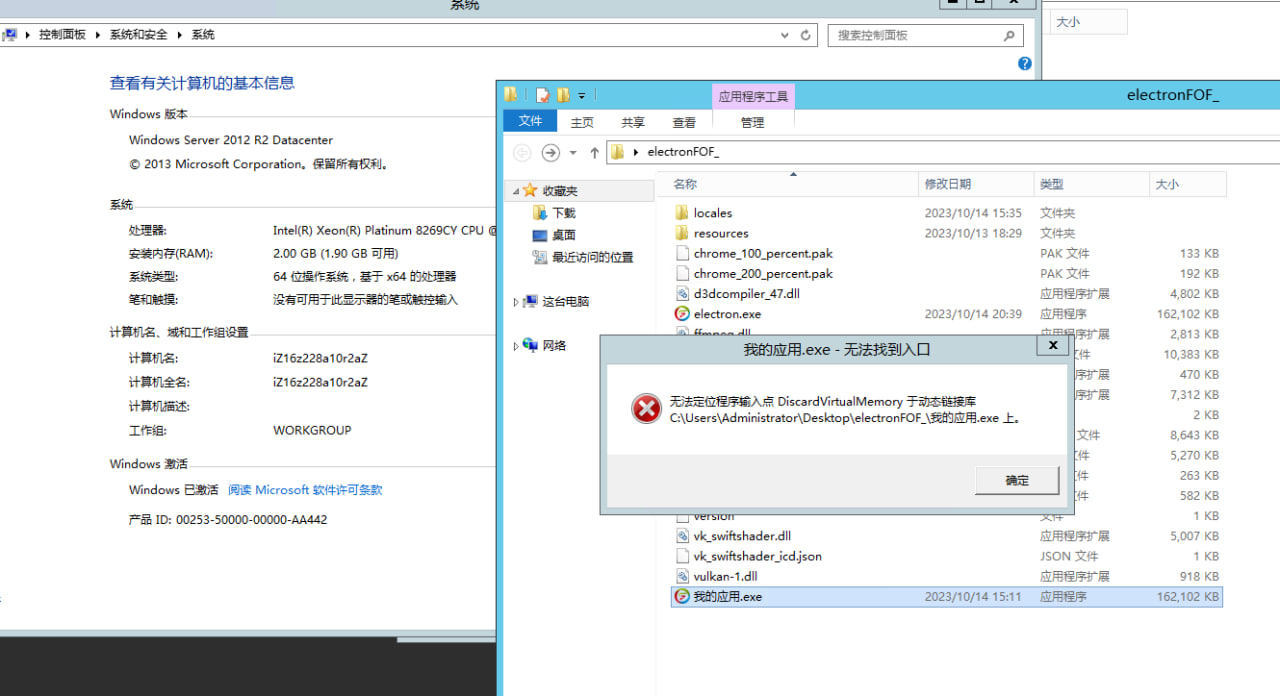Viewport: 1280px width, 696px height.
Task: Click the 系统 breadcrumb in address bar
Action: point(203,35)
